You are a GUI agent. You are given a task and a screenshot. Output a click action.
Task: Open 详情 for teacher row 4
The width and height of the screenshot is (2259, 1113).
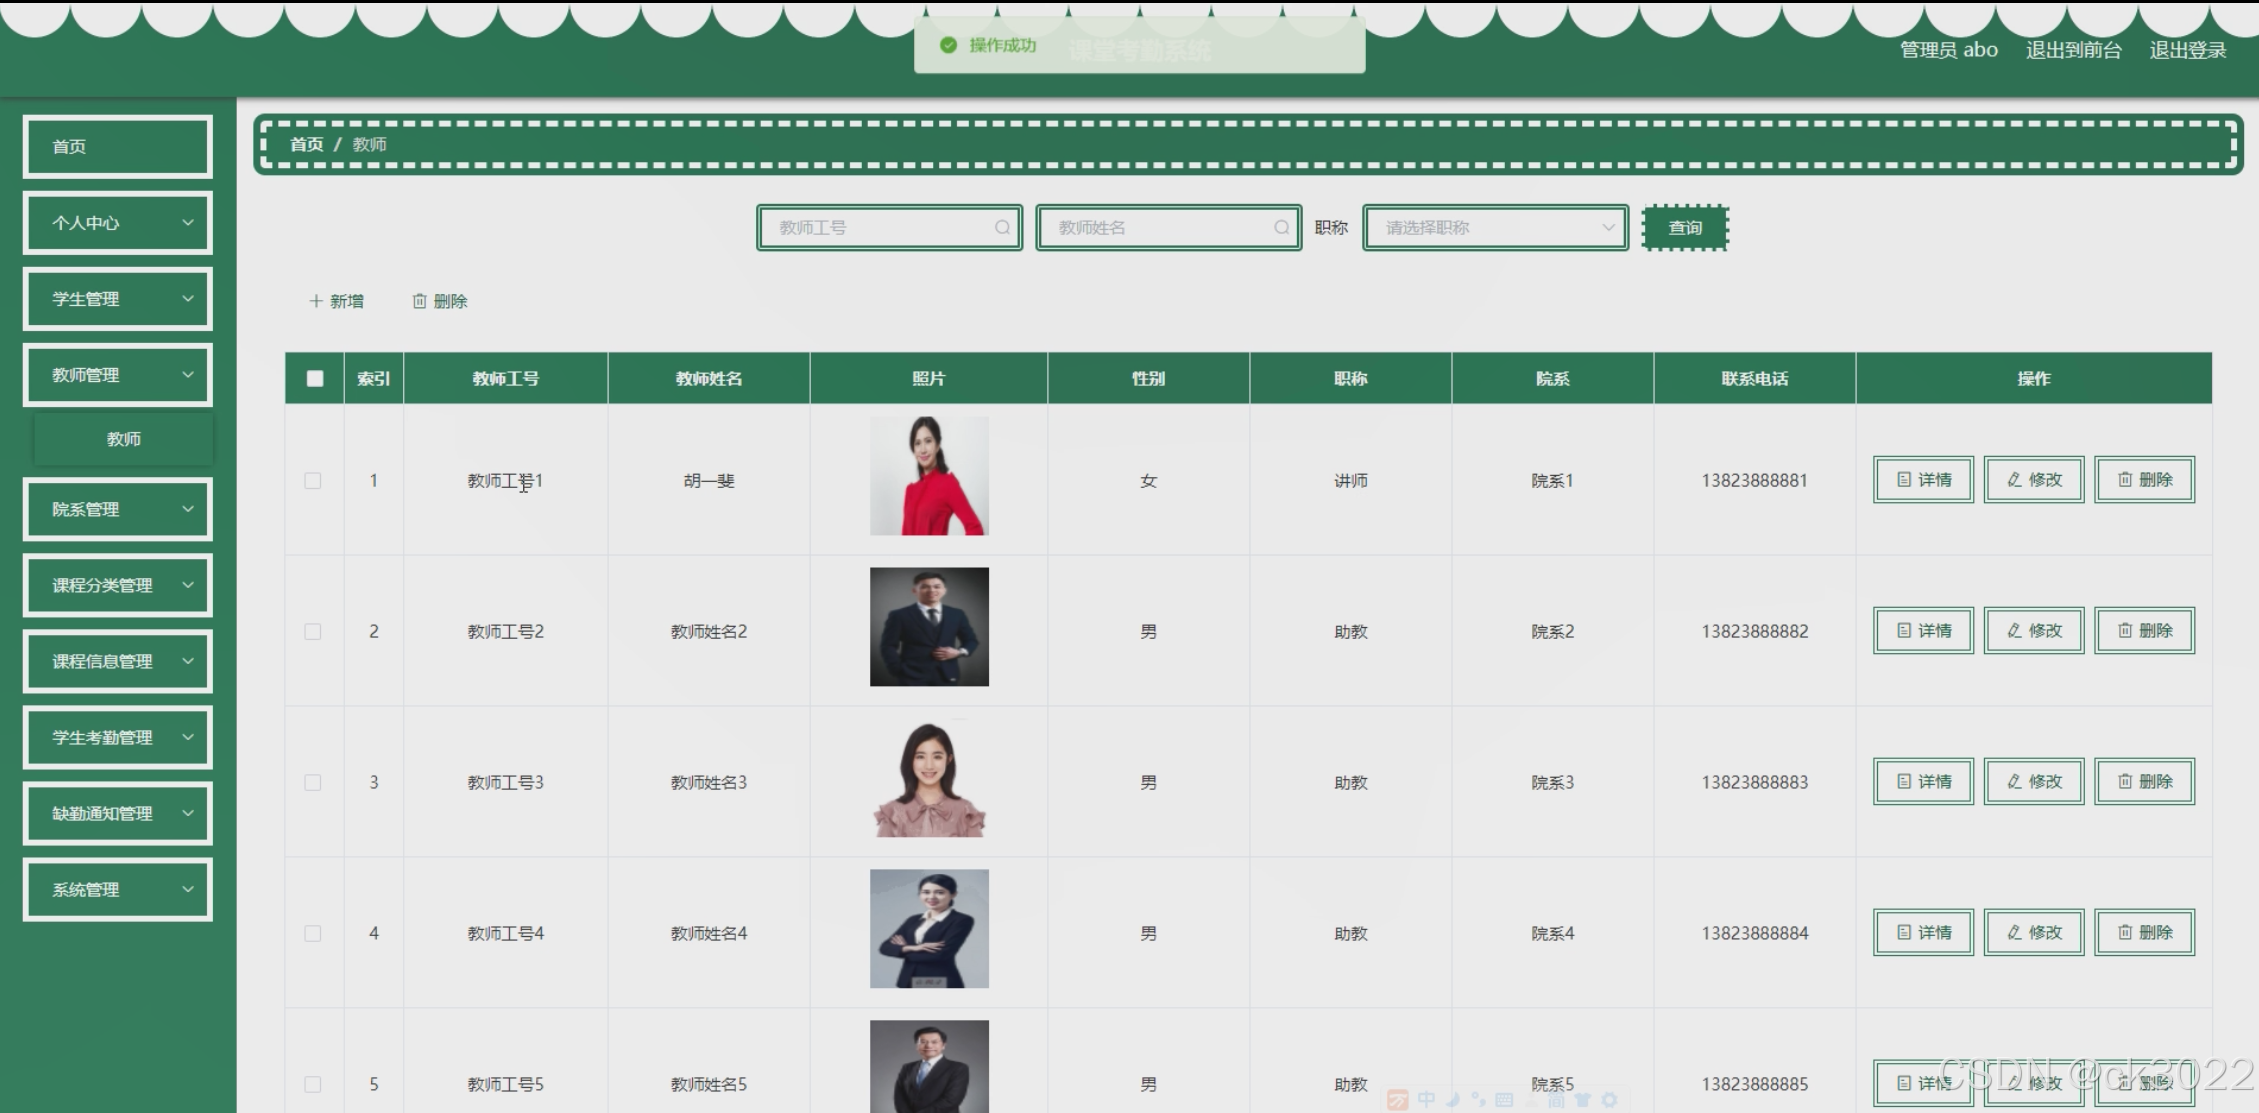point(1923,933)
